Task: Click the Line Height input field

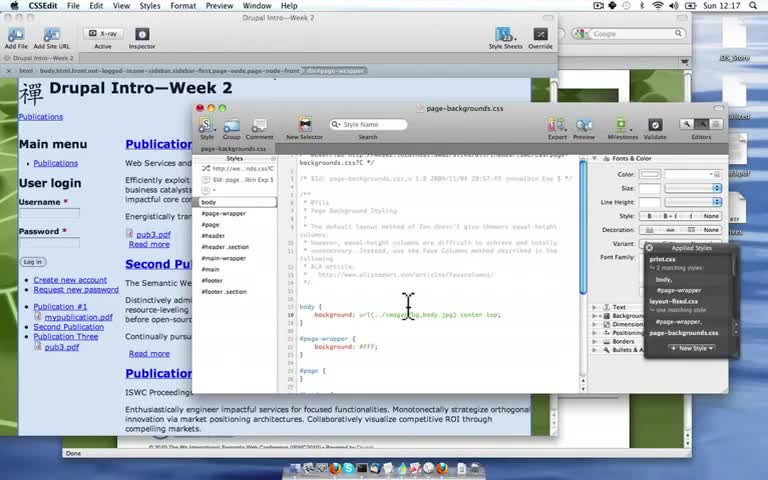Action: click(x=649, y=202)
